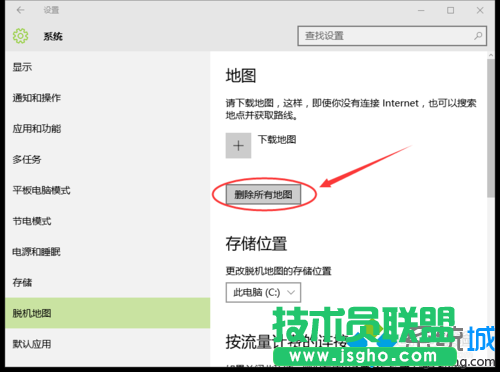Click the green settings gear icon
Screen dimensions: 500x372
click(20, 36)
